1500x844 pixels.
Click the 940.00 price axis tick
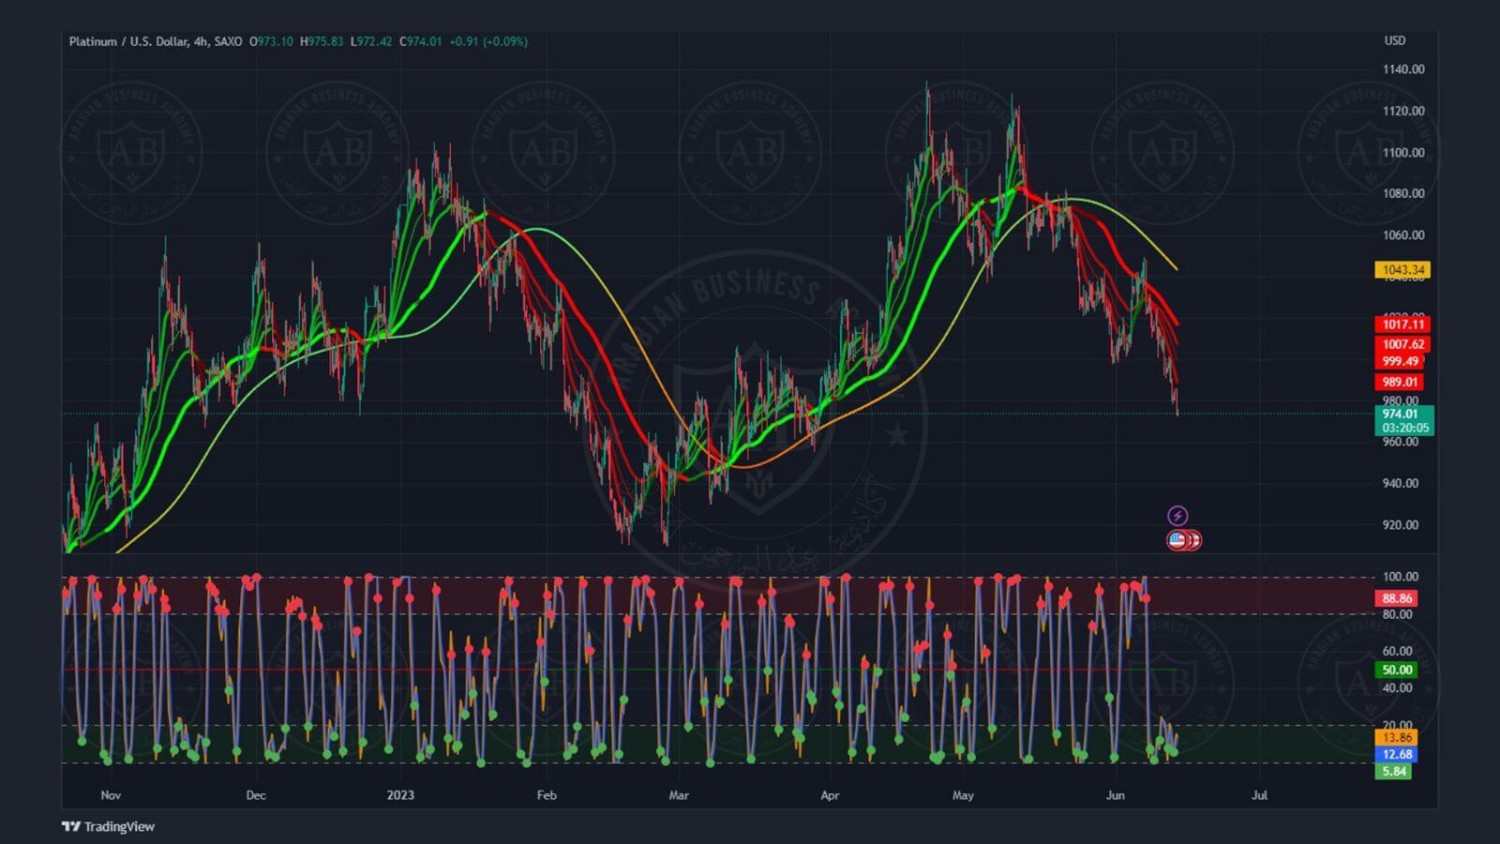click(1400, 483)
